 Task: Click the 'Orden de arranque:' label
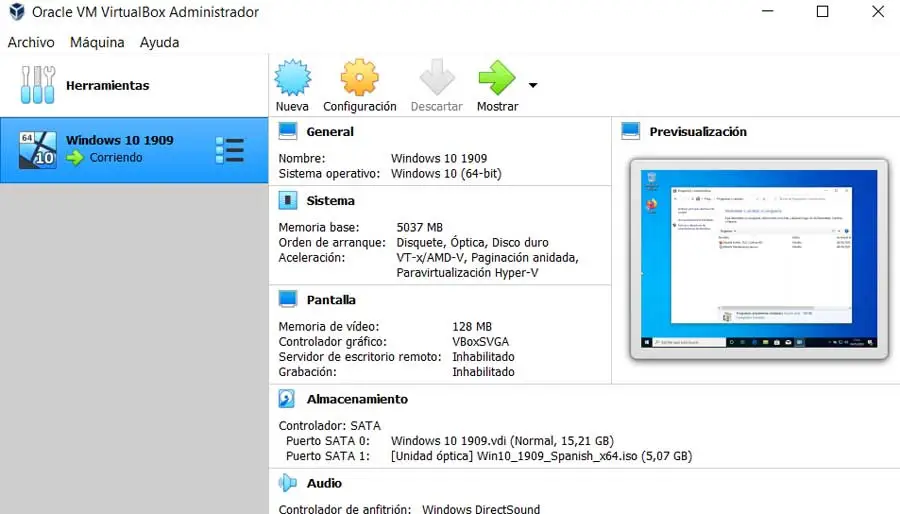pos(332,243)
